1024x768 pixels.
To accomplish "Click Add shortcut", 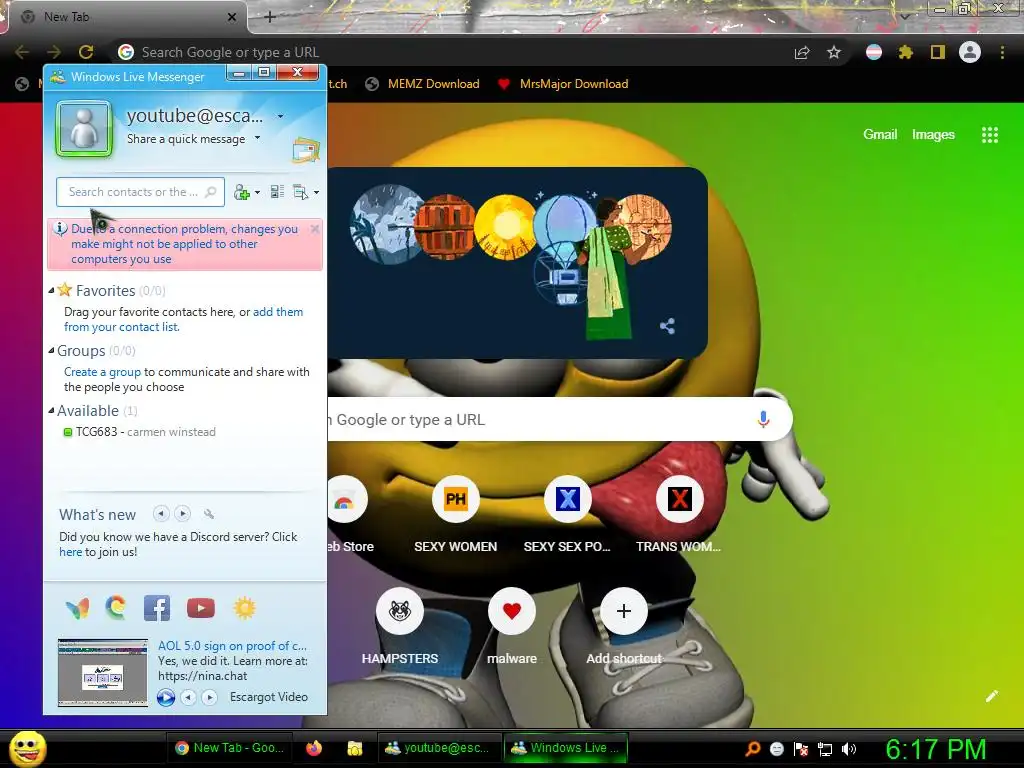I will (624, 626).
